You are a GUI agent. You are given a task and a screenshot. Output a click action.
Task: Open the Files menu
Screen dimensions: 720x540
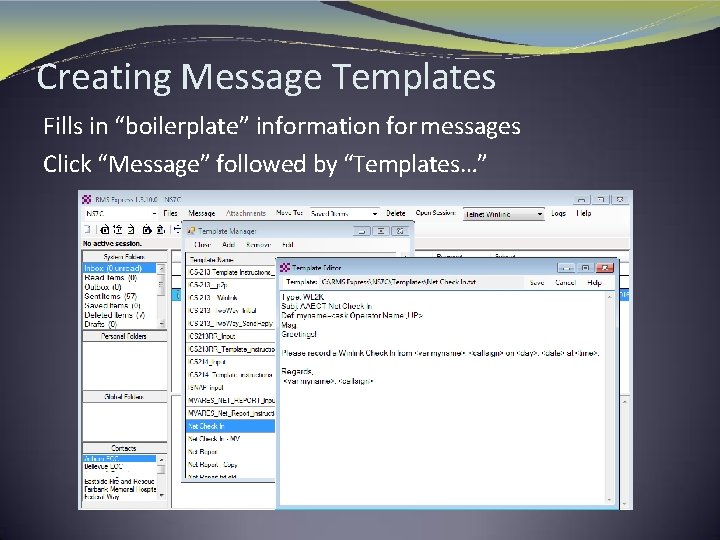pyautogui.click(x=170, y=213)
